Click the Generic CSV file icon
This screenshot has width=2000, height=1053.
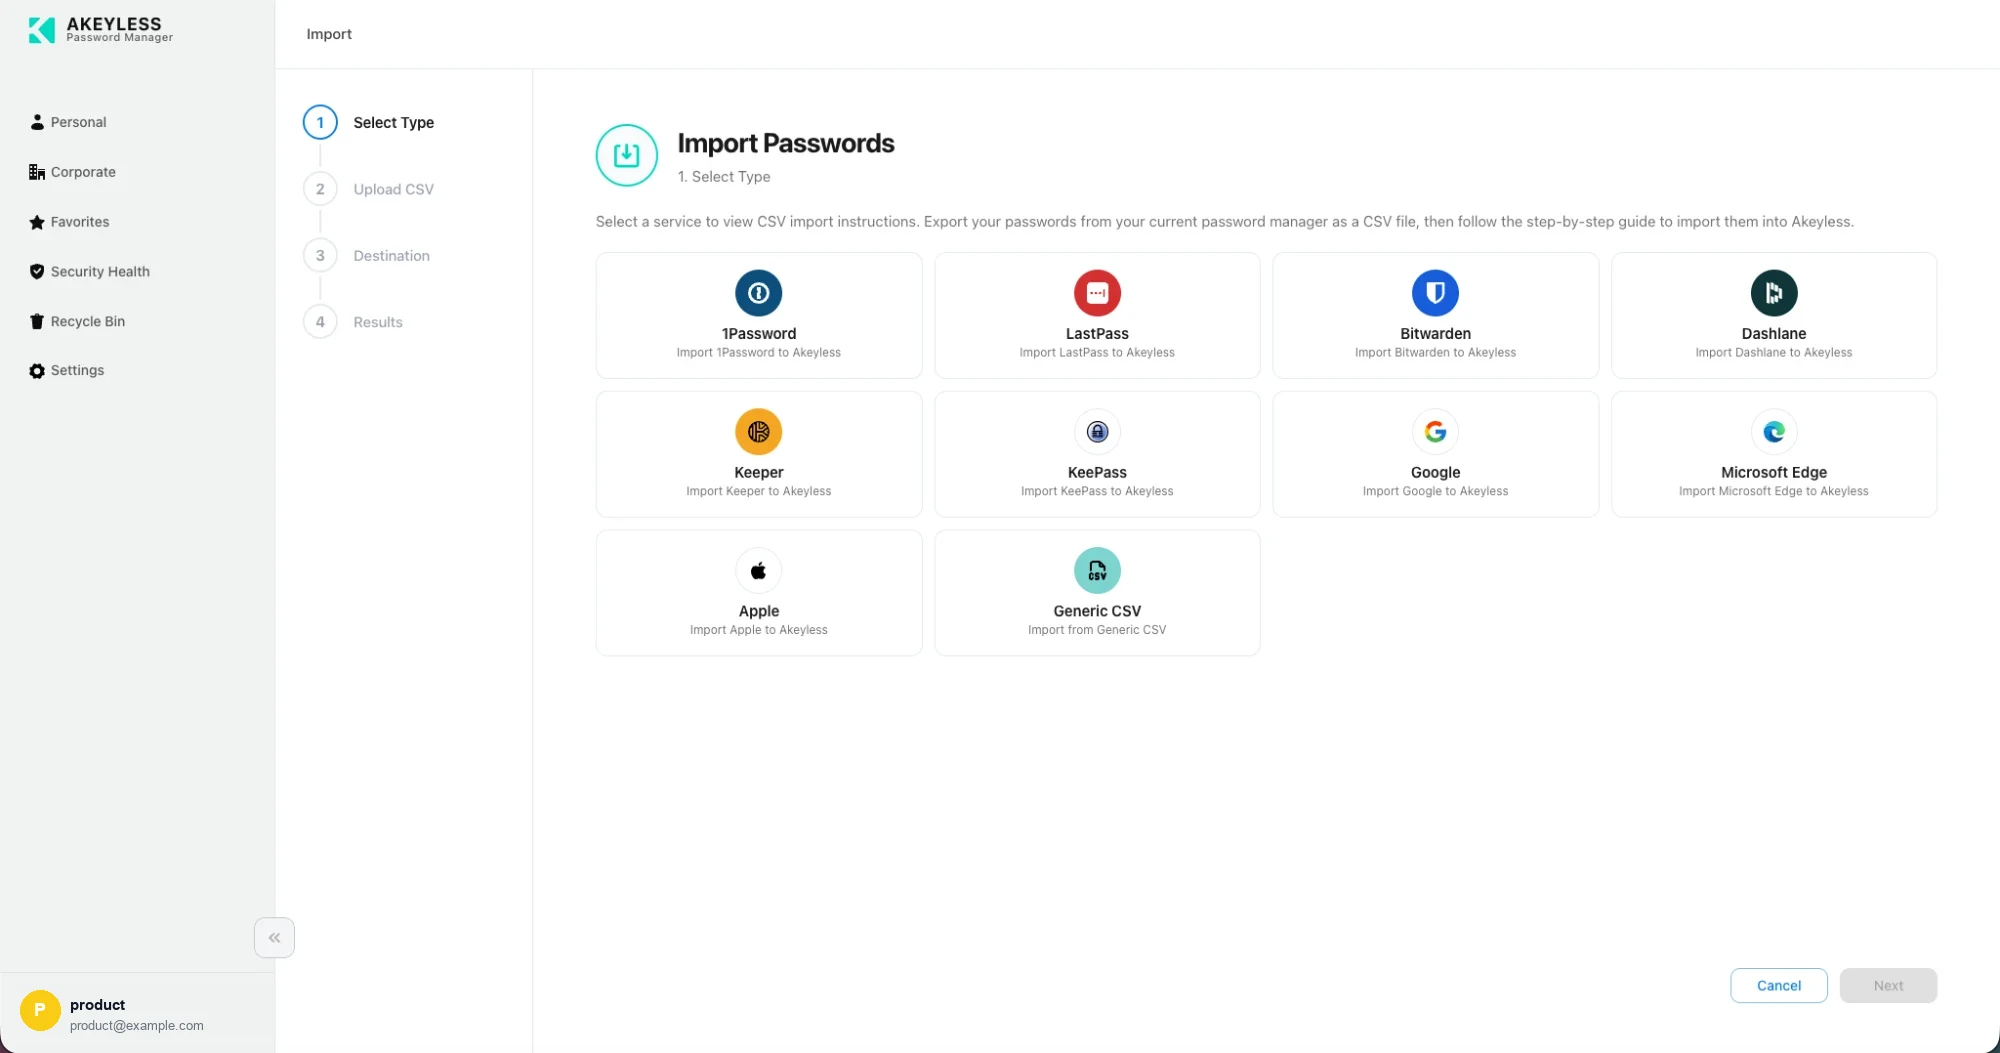click(1097, 571)
